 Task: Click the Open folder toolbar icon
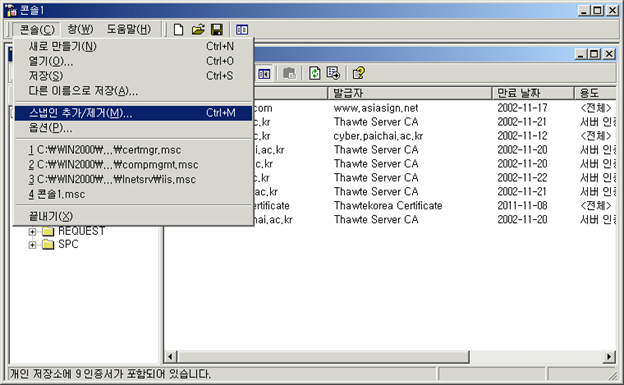pyautogui.click(x=198, y=29)
